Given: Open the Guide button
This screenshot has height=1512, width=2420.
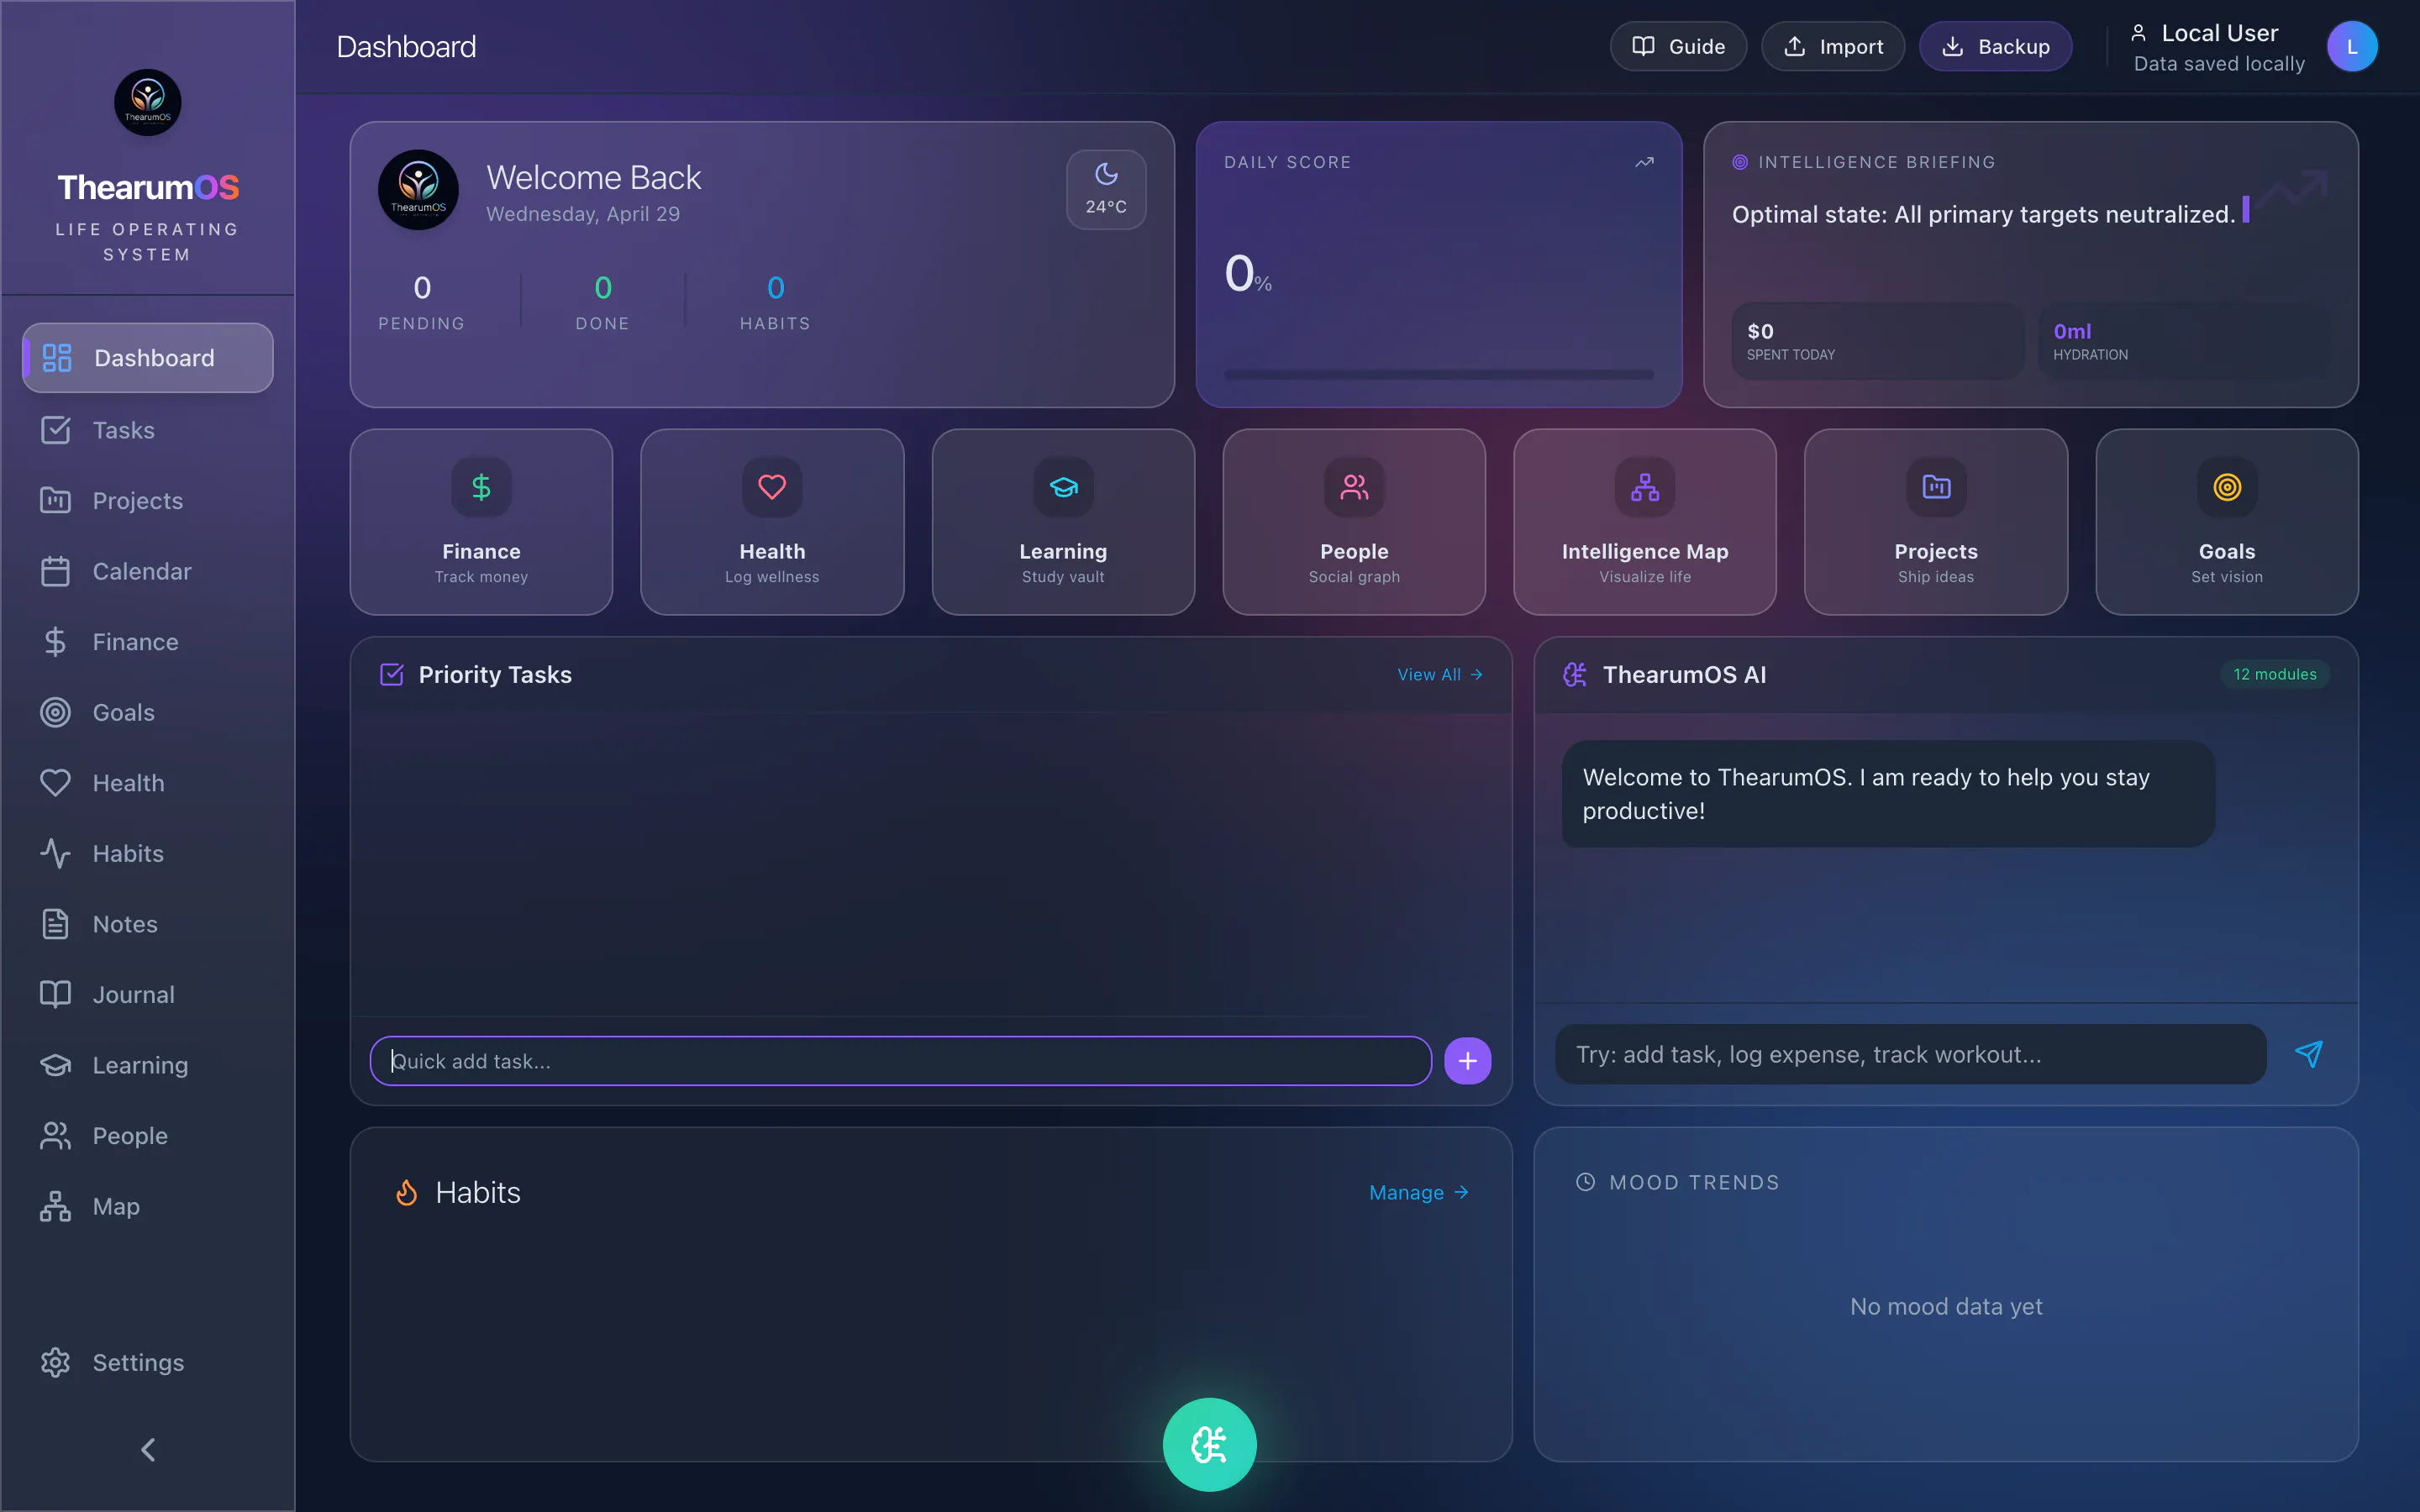Looking at the screenshot, I should tap(1678, 46).
